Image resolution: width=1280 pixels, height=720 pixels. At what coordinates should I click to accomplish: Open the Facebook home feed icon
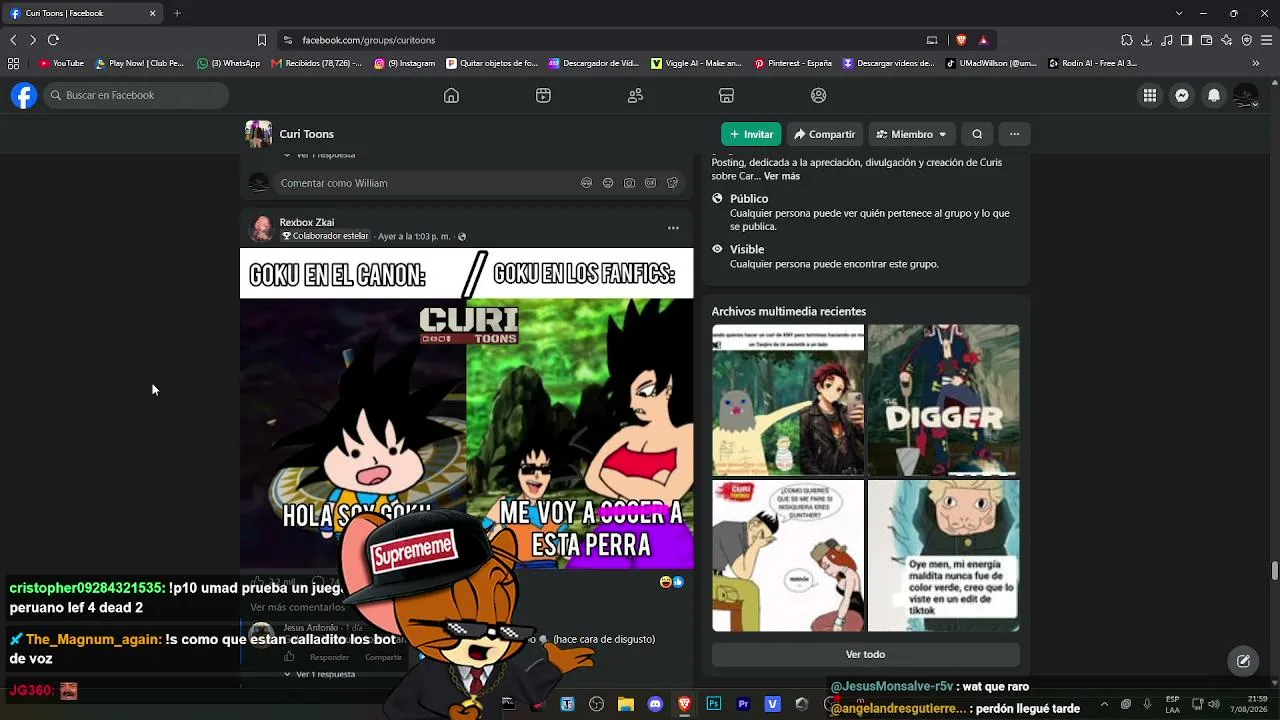(x=451, y=95)
